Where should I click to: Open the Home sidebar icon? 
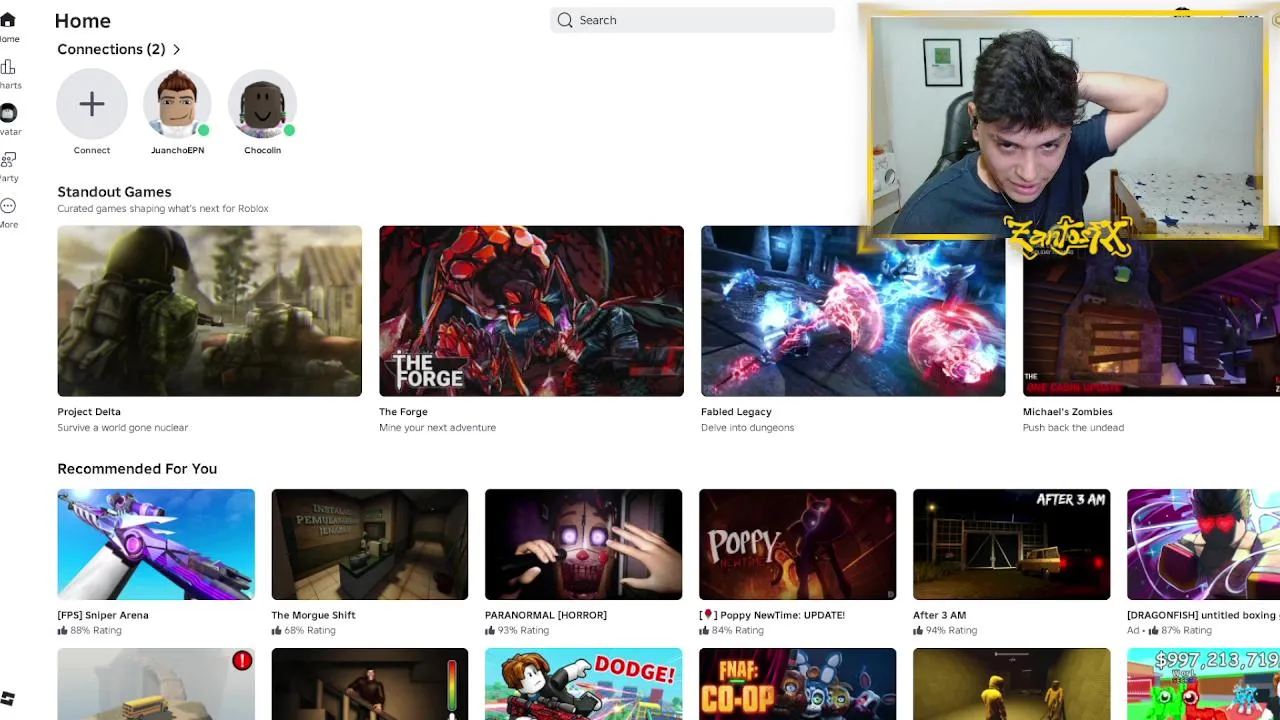coord(7,20)
